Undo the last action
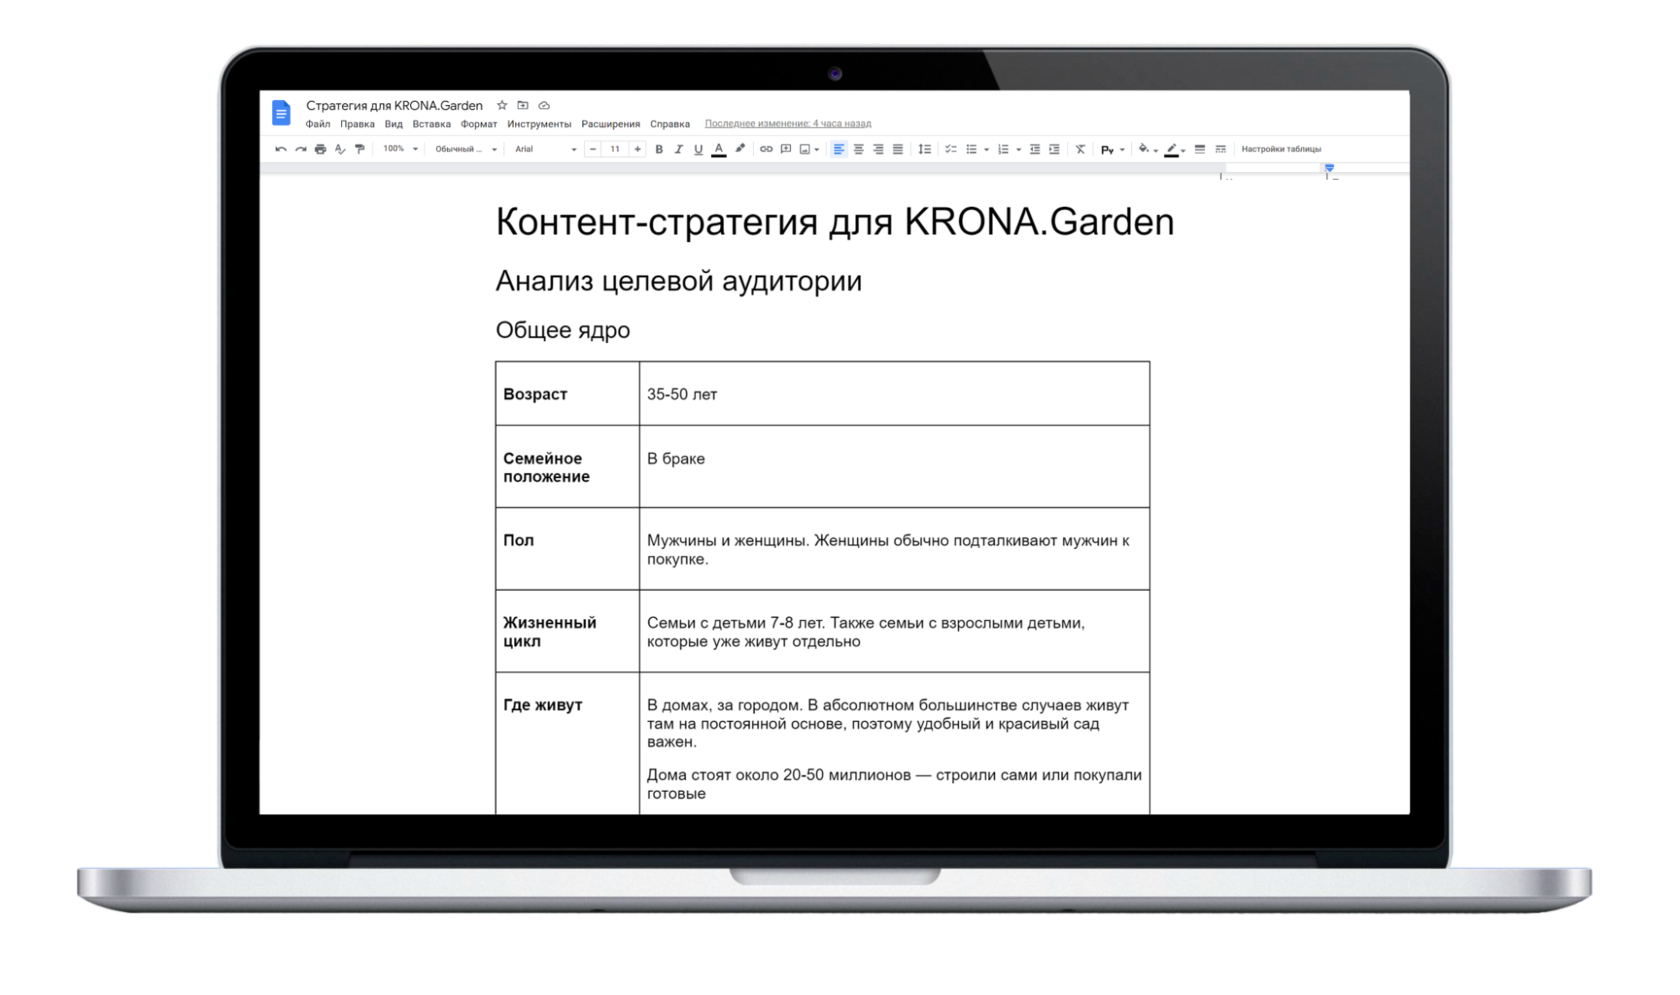Viewport: 1680px width, 995px height. pos(281,149)
